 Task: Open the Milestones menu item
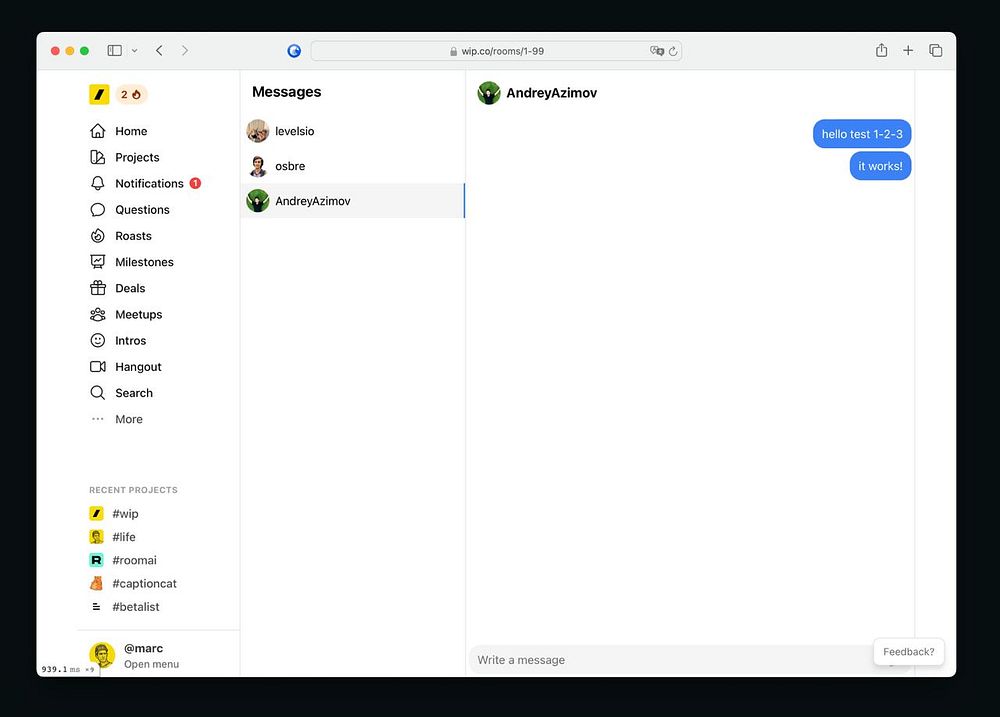coord(144,262)
